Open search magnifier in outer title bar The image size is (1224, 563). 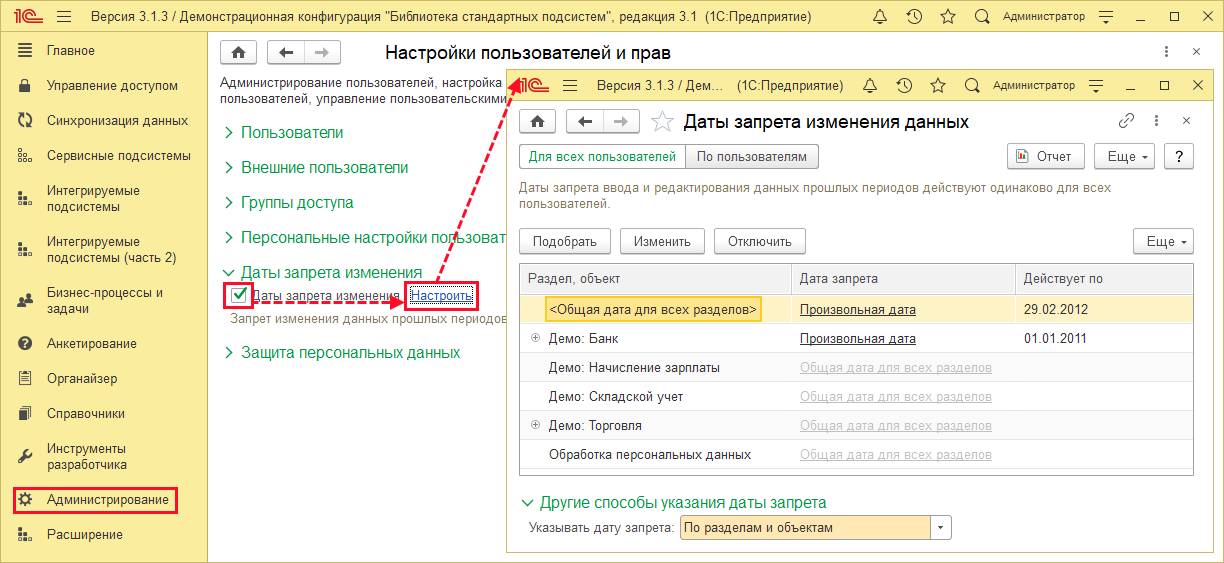(x=982, y=17)
